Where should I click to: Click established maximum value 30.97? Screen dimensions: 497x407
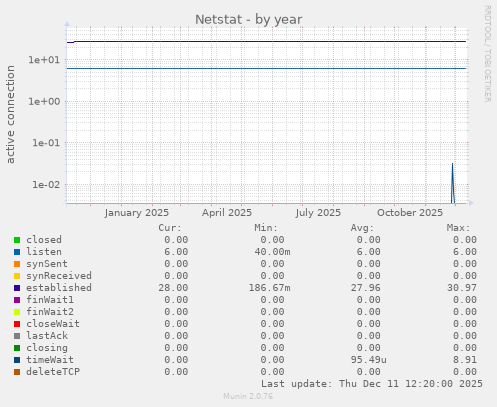click(462, 288)
